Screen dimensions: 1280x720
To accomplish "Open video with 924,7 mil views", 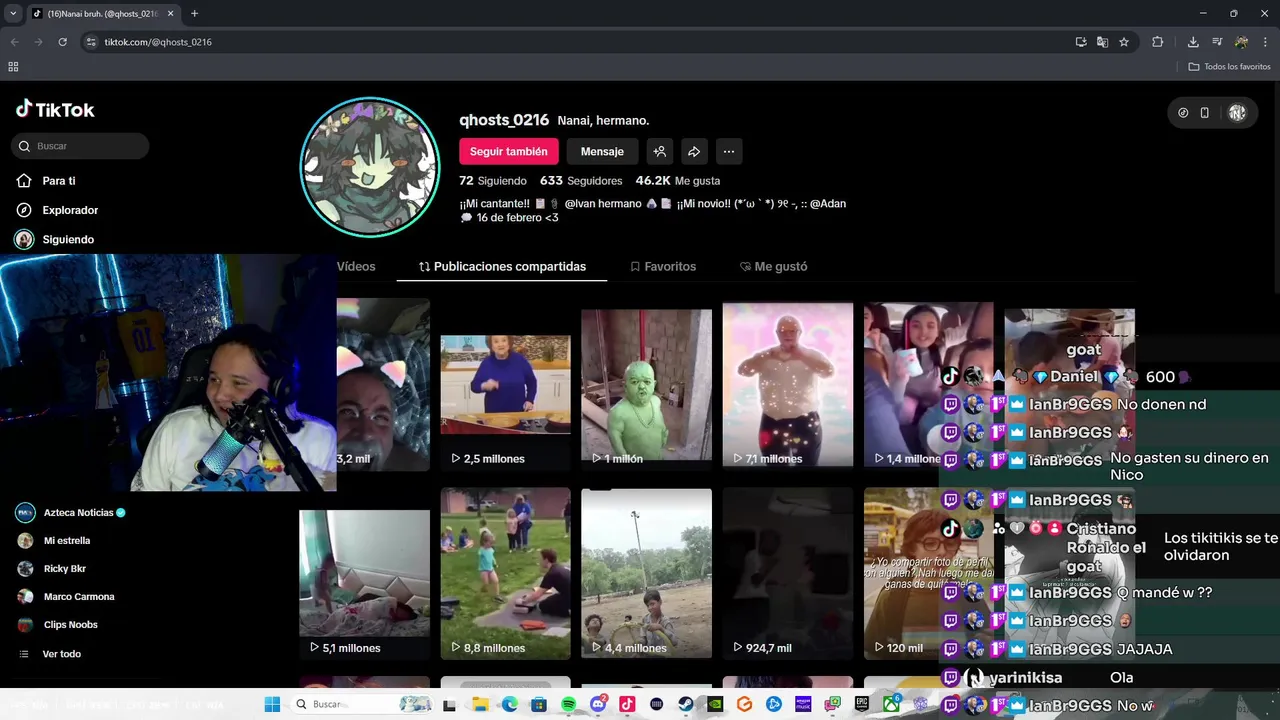I will tap(788, 573).
